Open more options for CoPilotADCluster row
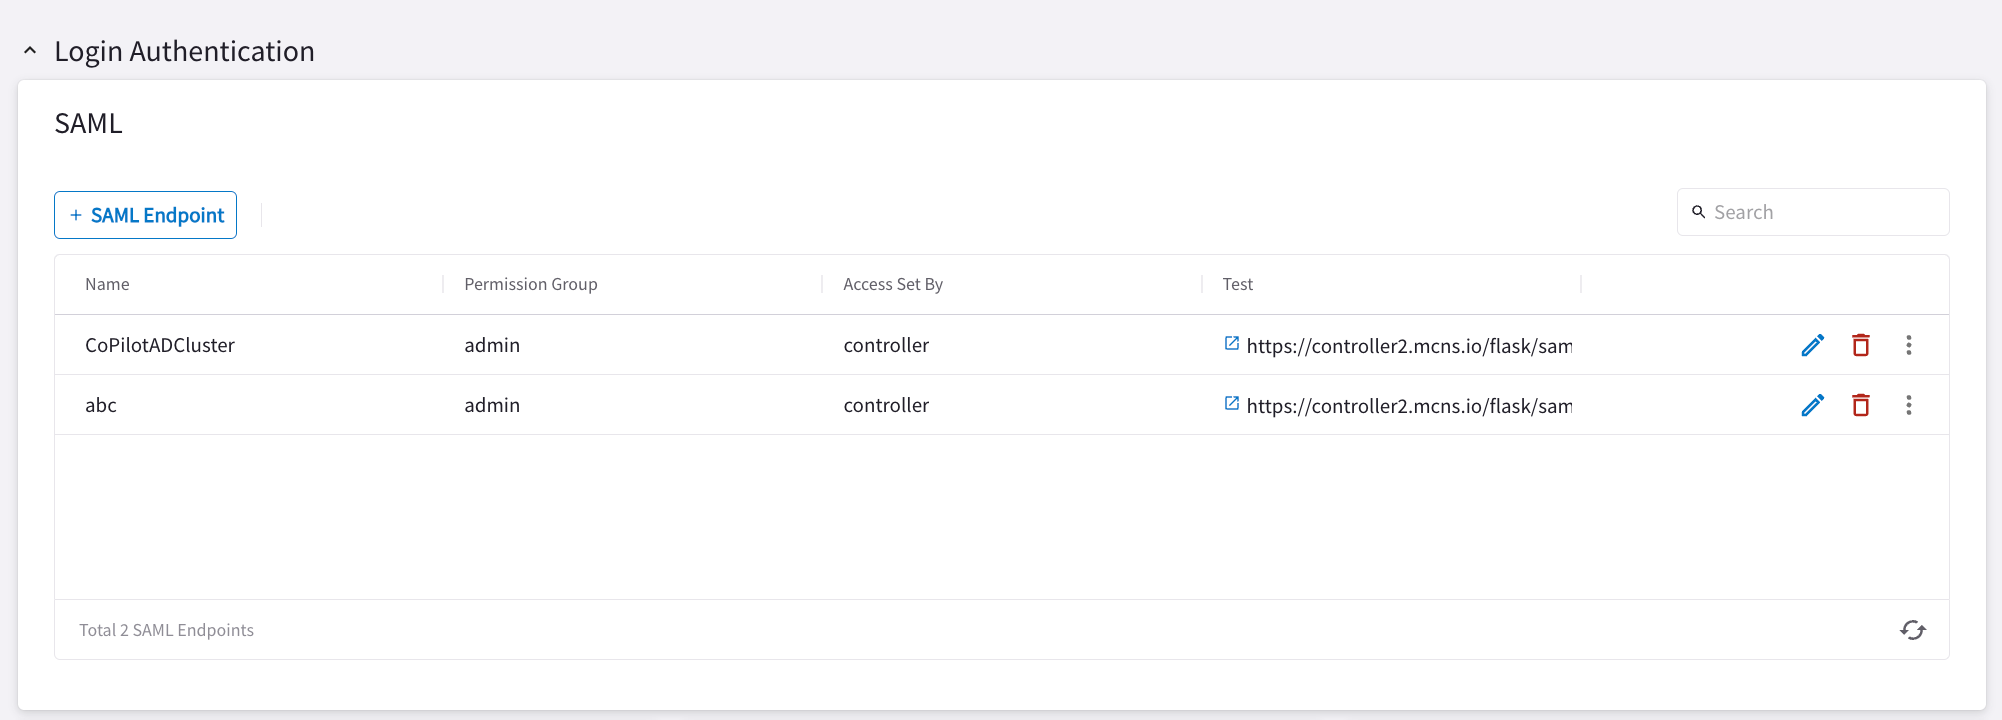Viewport: 2002px width, 720px height. click(x=1908, y=345)
